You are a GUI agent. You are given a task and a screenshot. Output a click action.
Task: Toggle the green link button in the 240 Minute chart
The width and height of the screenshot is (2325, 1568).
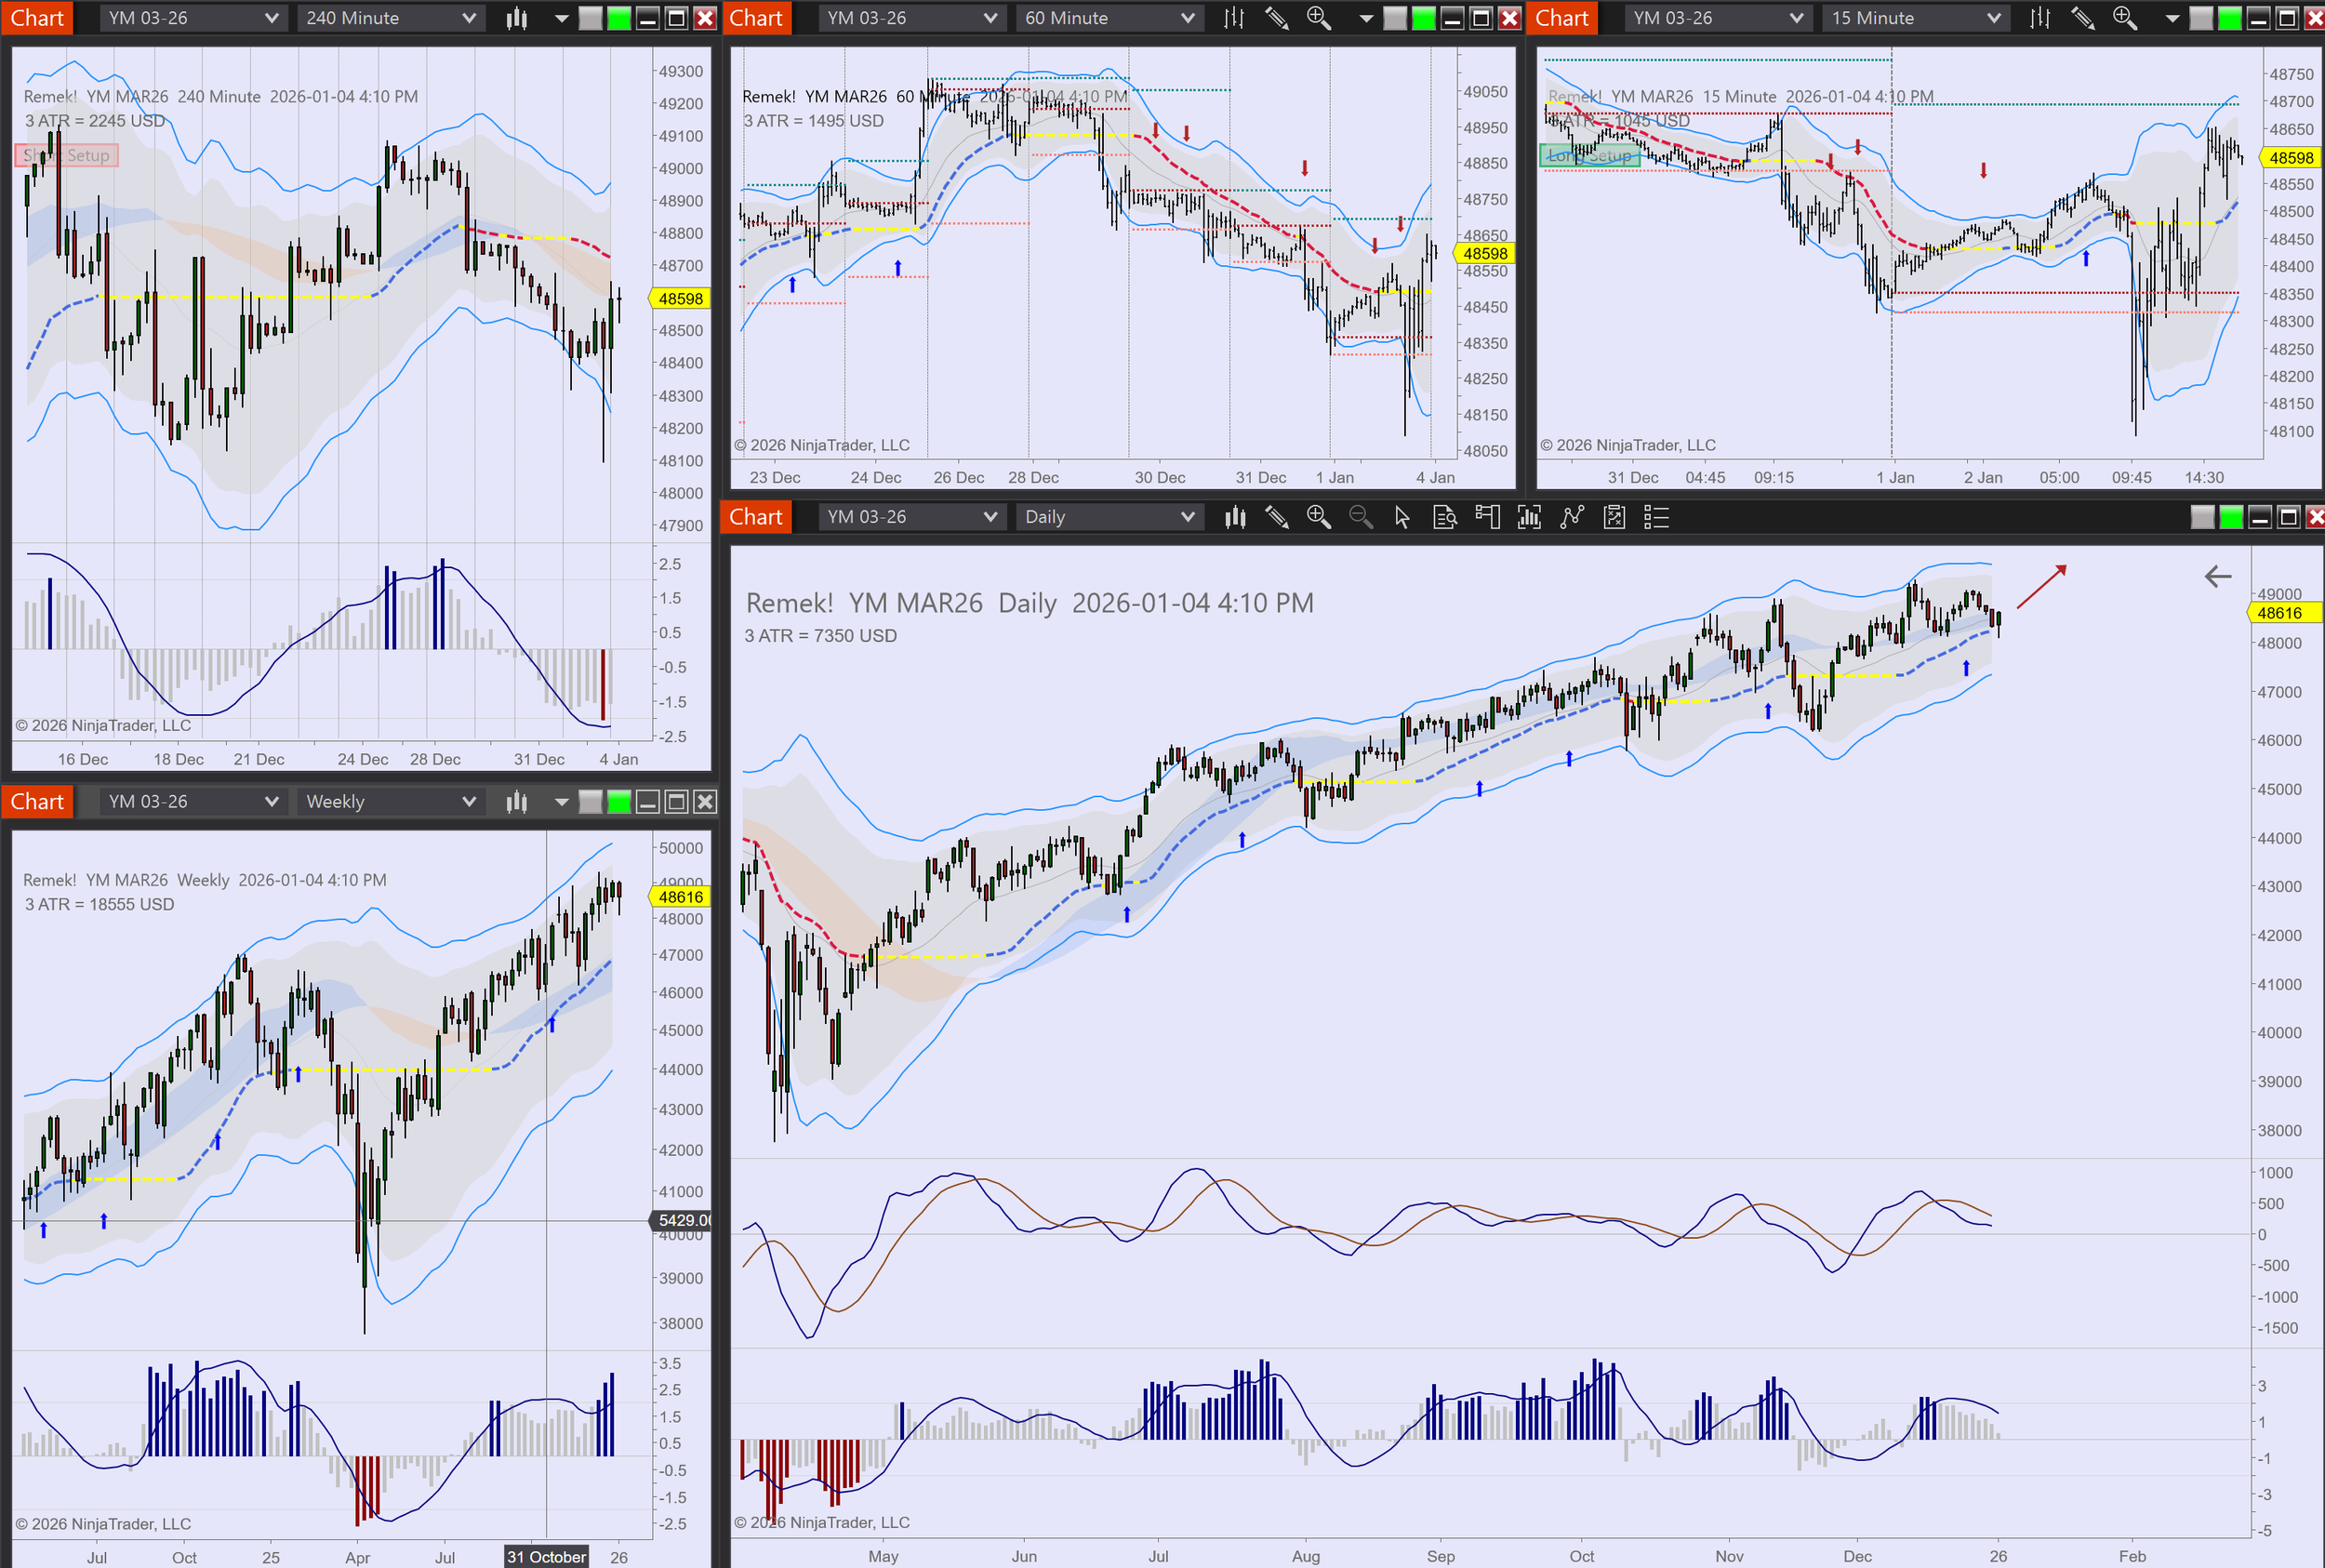[x=619, y=18]
